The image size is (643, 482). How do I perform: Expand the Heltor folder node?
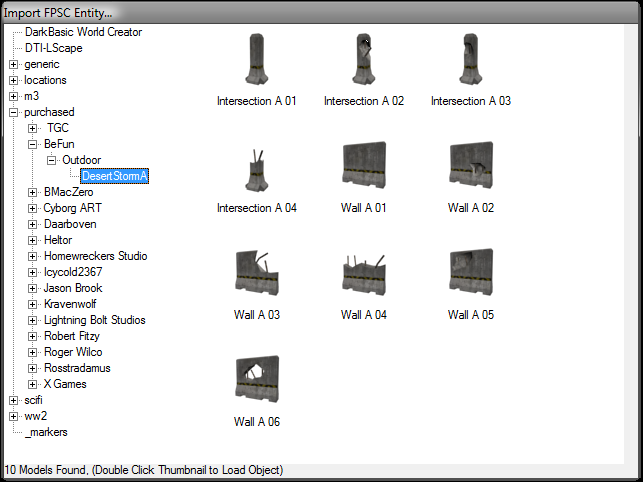32,240
